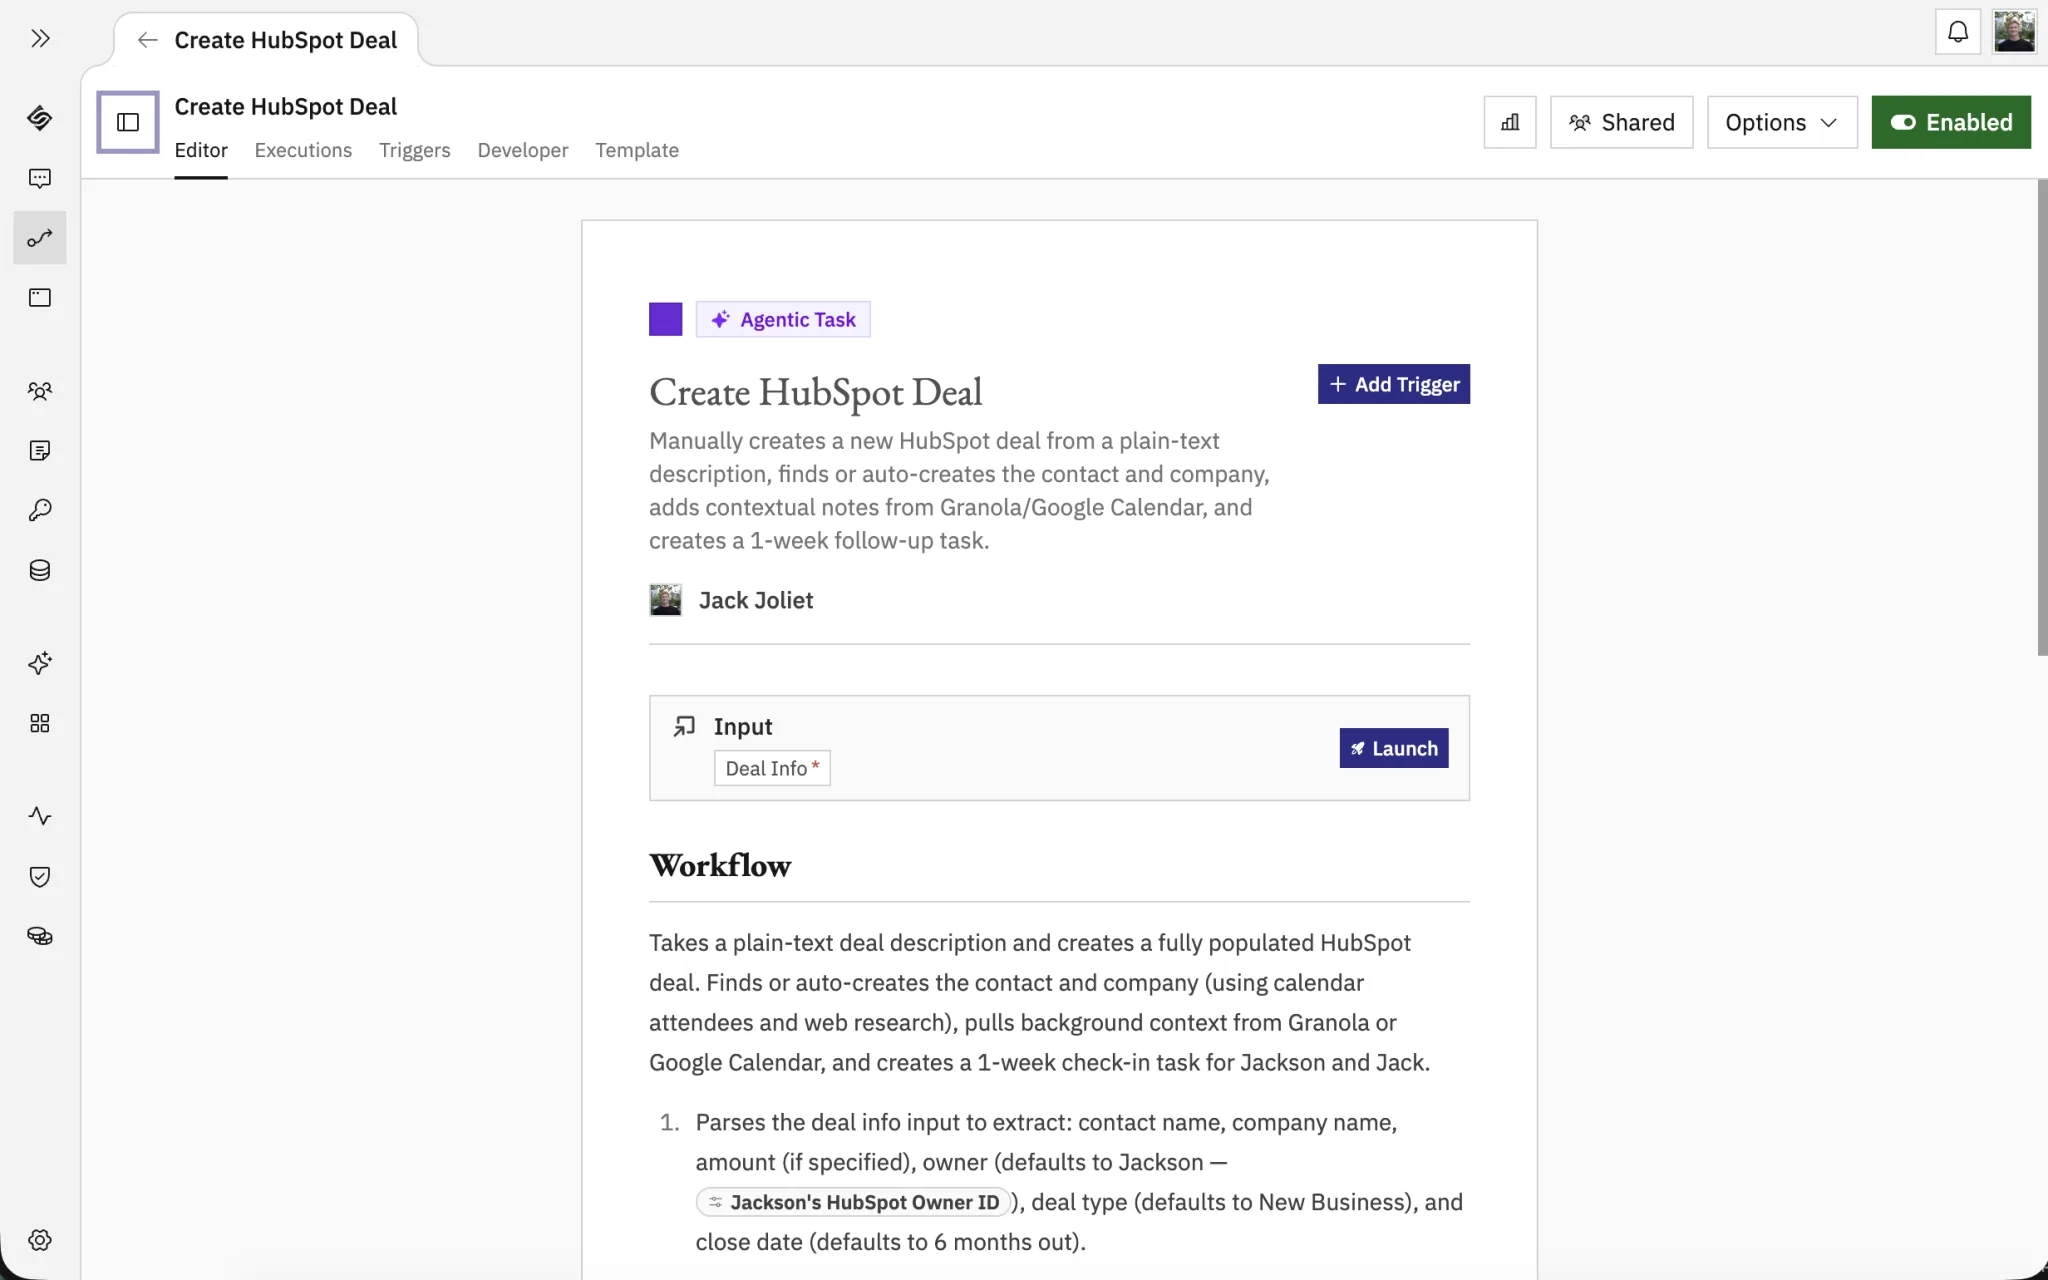Click the Add Trigger button

coord(1394,384)
